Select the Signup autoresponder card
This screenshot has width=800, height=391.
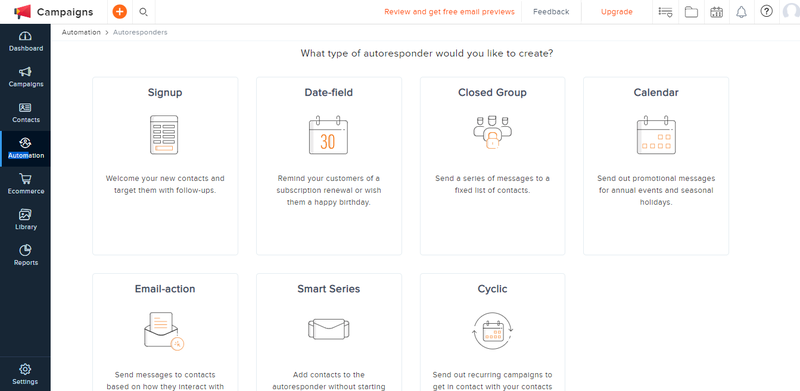point(165,166)
